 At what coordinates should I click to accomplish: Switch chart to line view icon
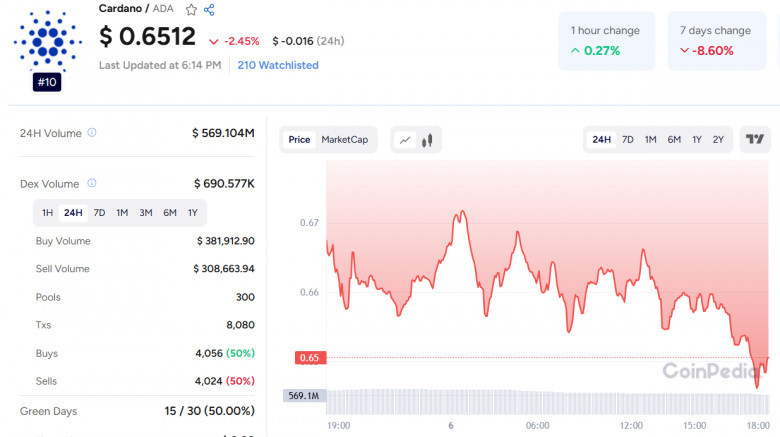pos(405,140)
